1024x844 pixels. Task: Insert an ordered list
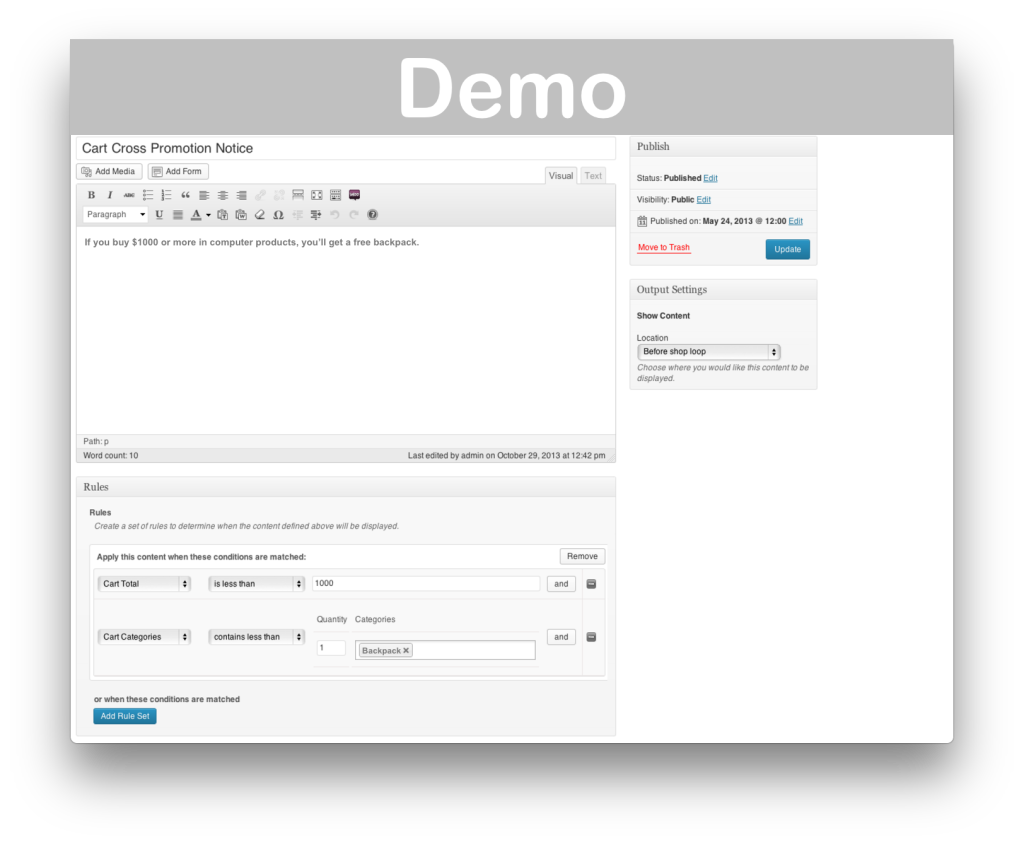(166, 195)
